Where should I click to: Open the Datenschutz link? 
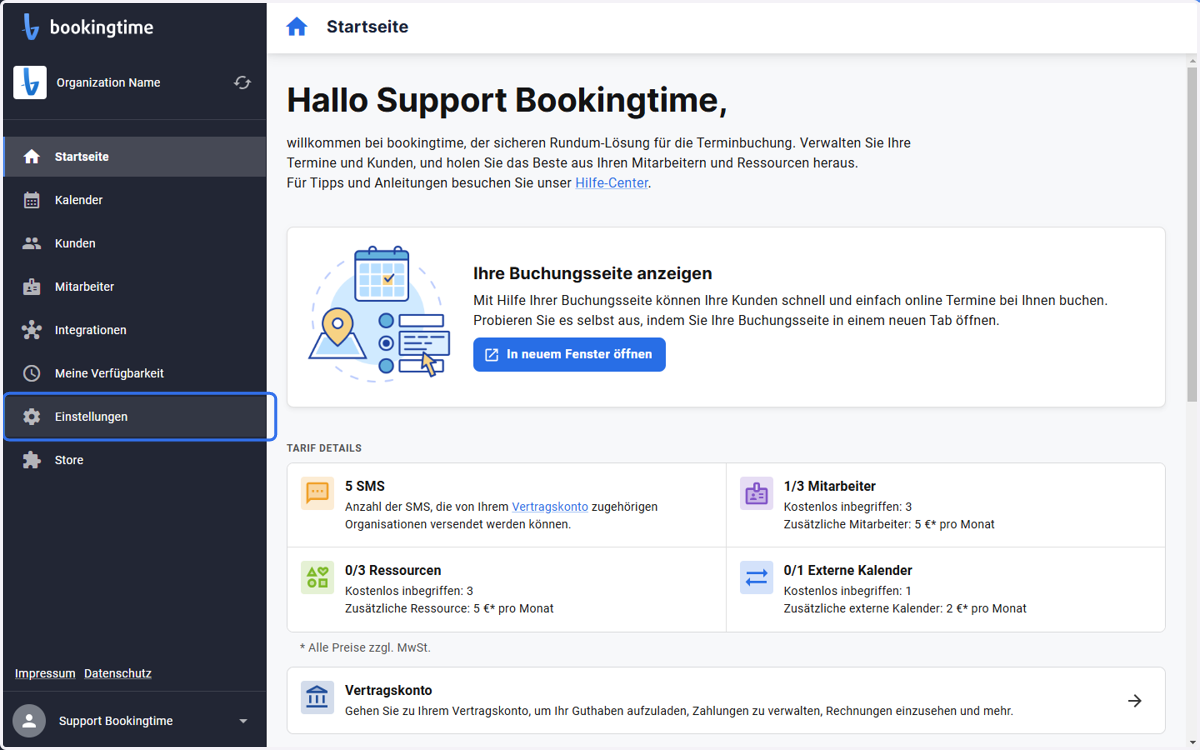point(118,674)
